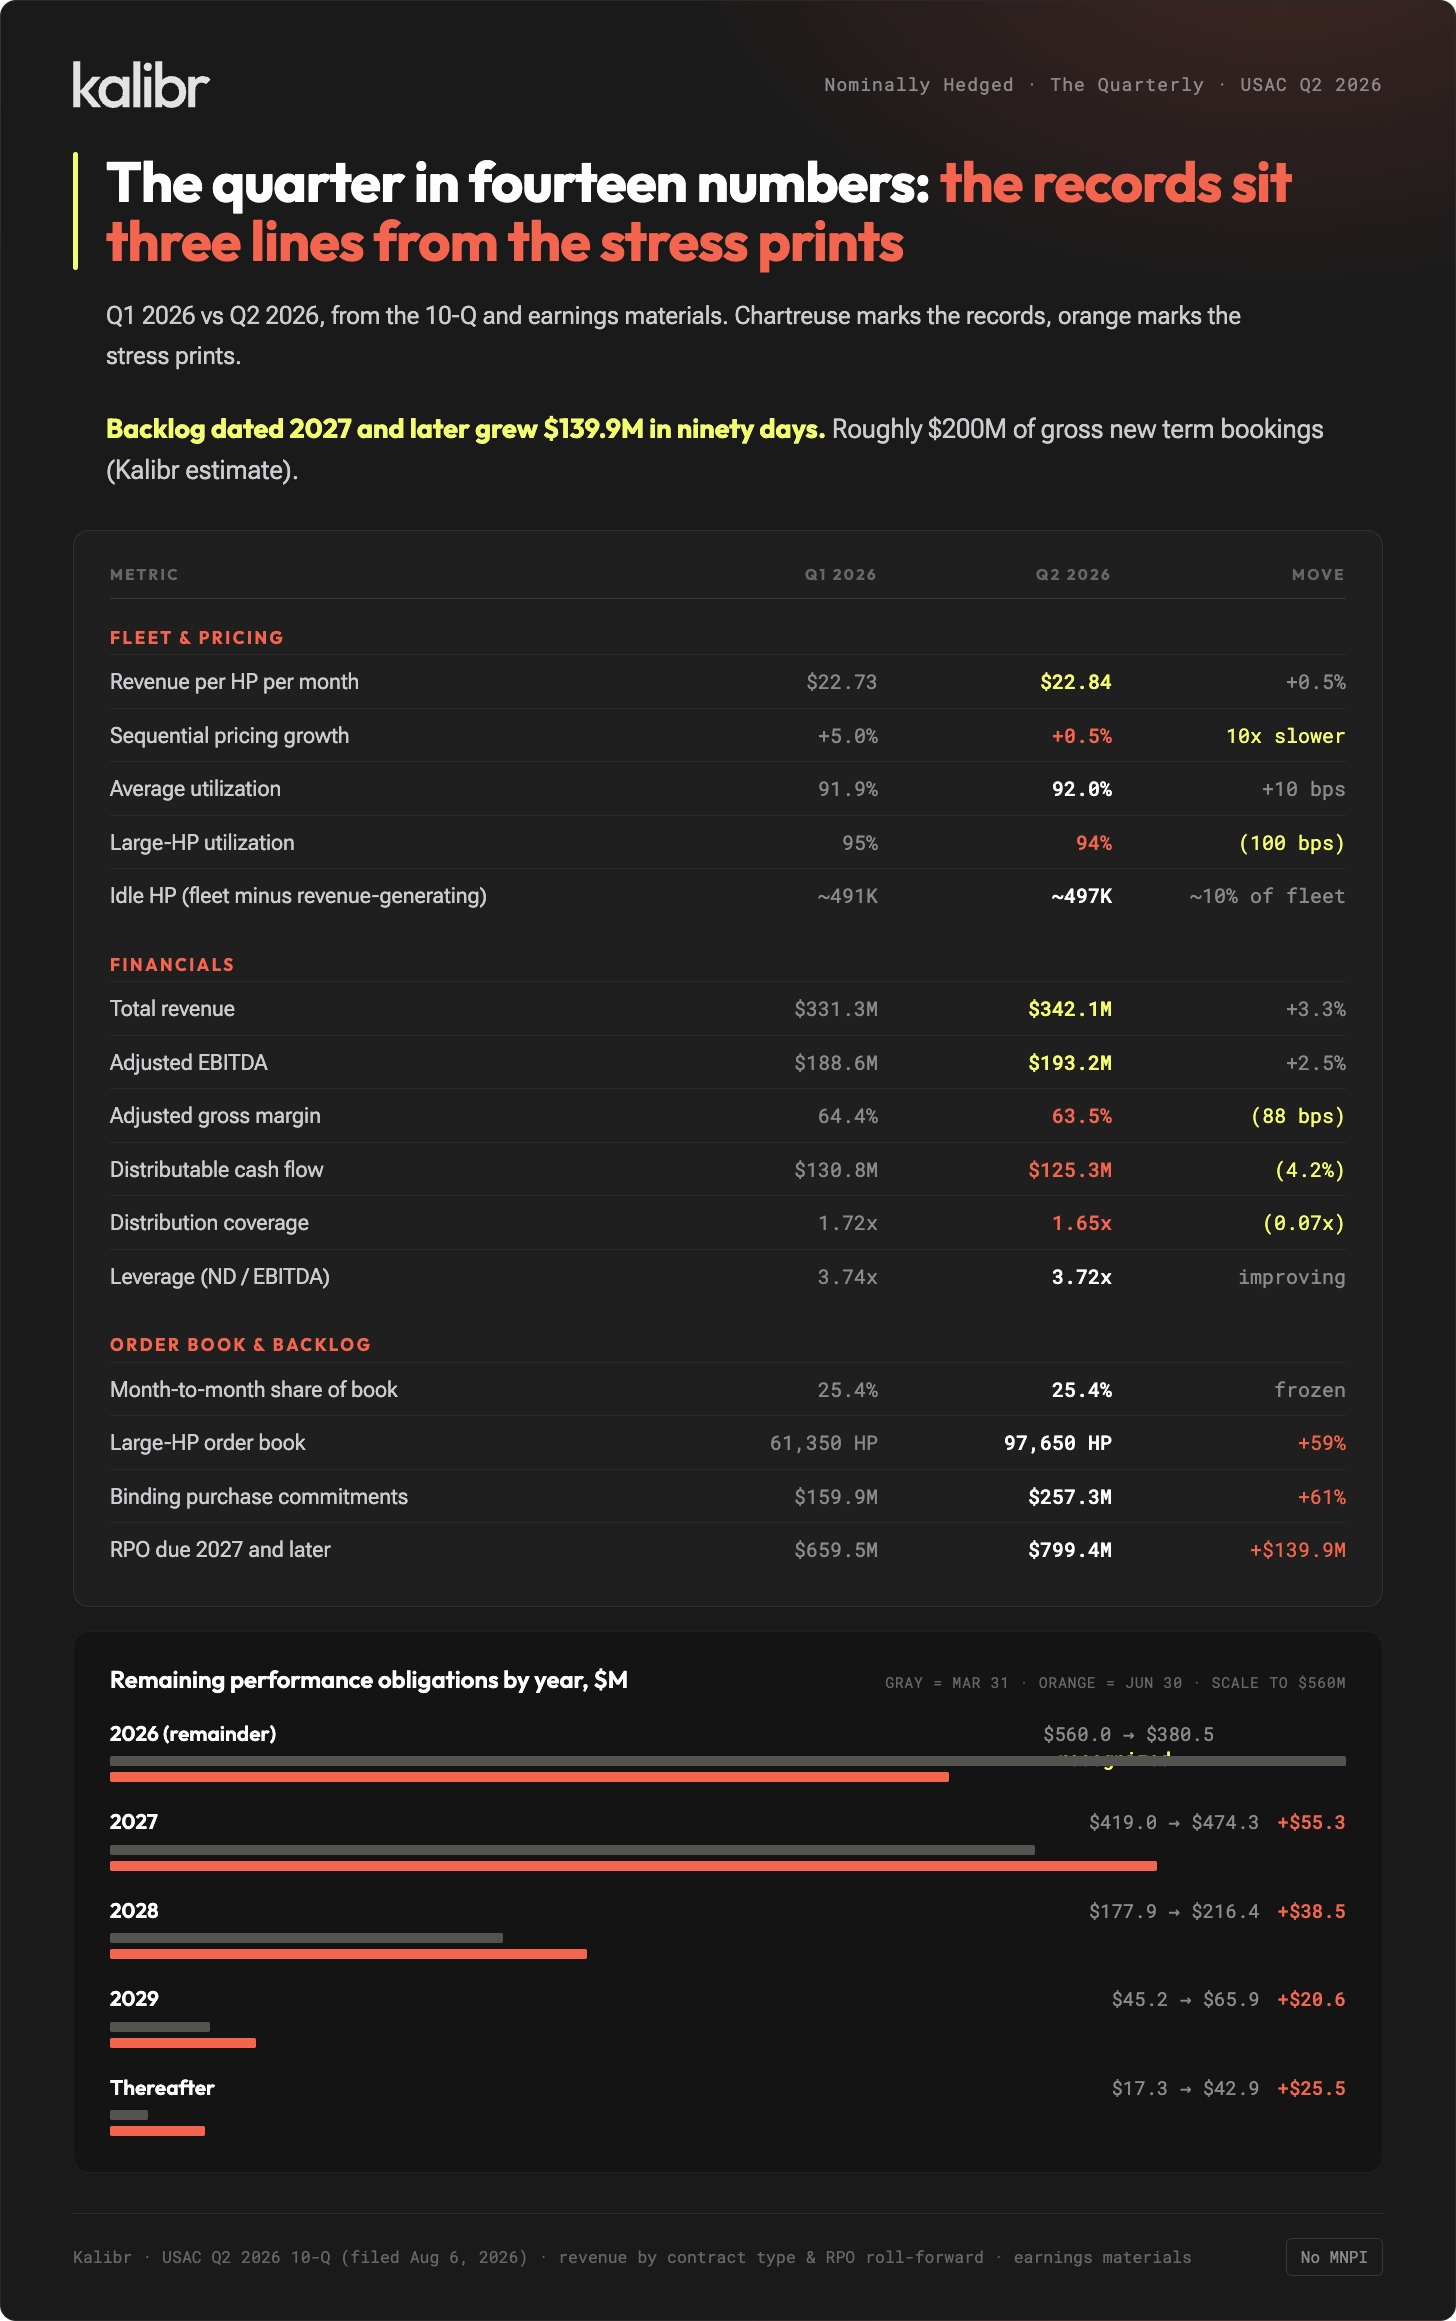Click the chart legend text
The image size is (1456, 2321).
(x=1115, y=1683)
